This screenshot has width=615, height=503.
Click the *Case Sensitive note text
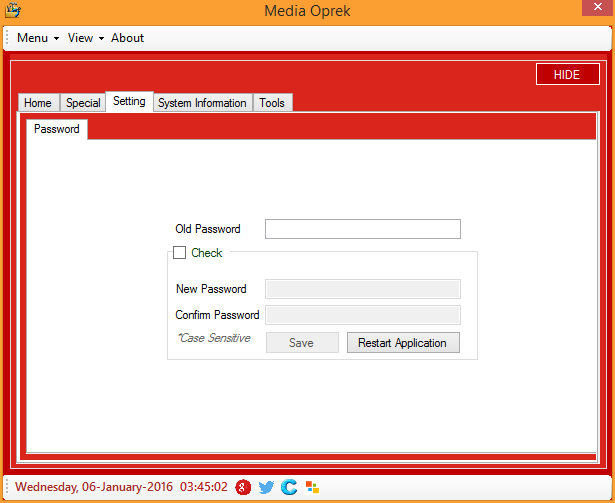point(214,338)
